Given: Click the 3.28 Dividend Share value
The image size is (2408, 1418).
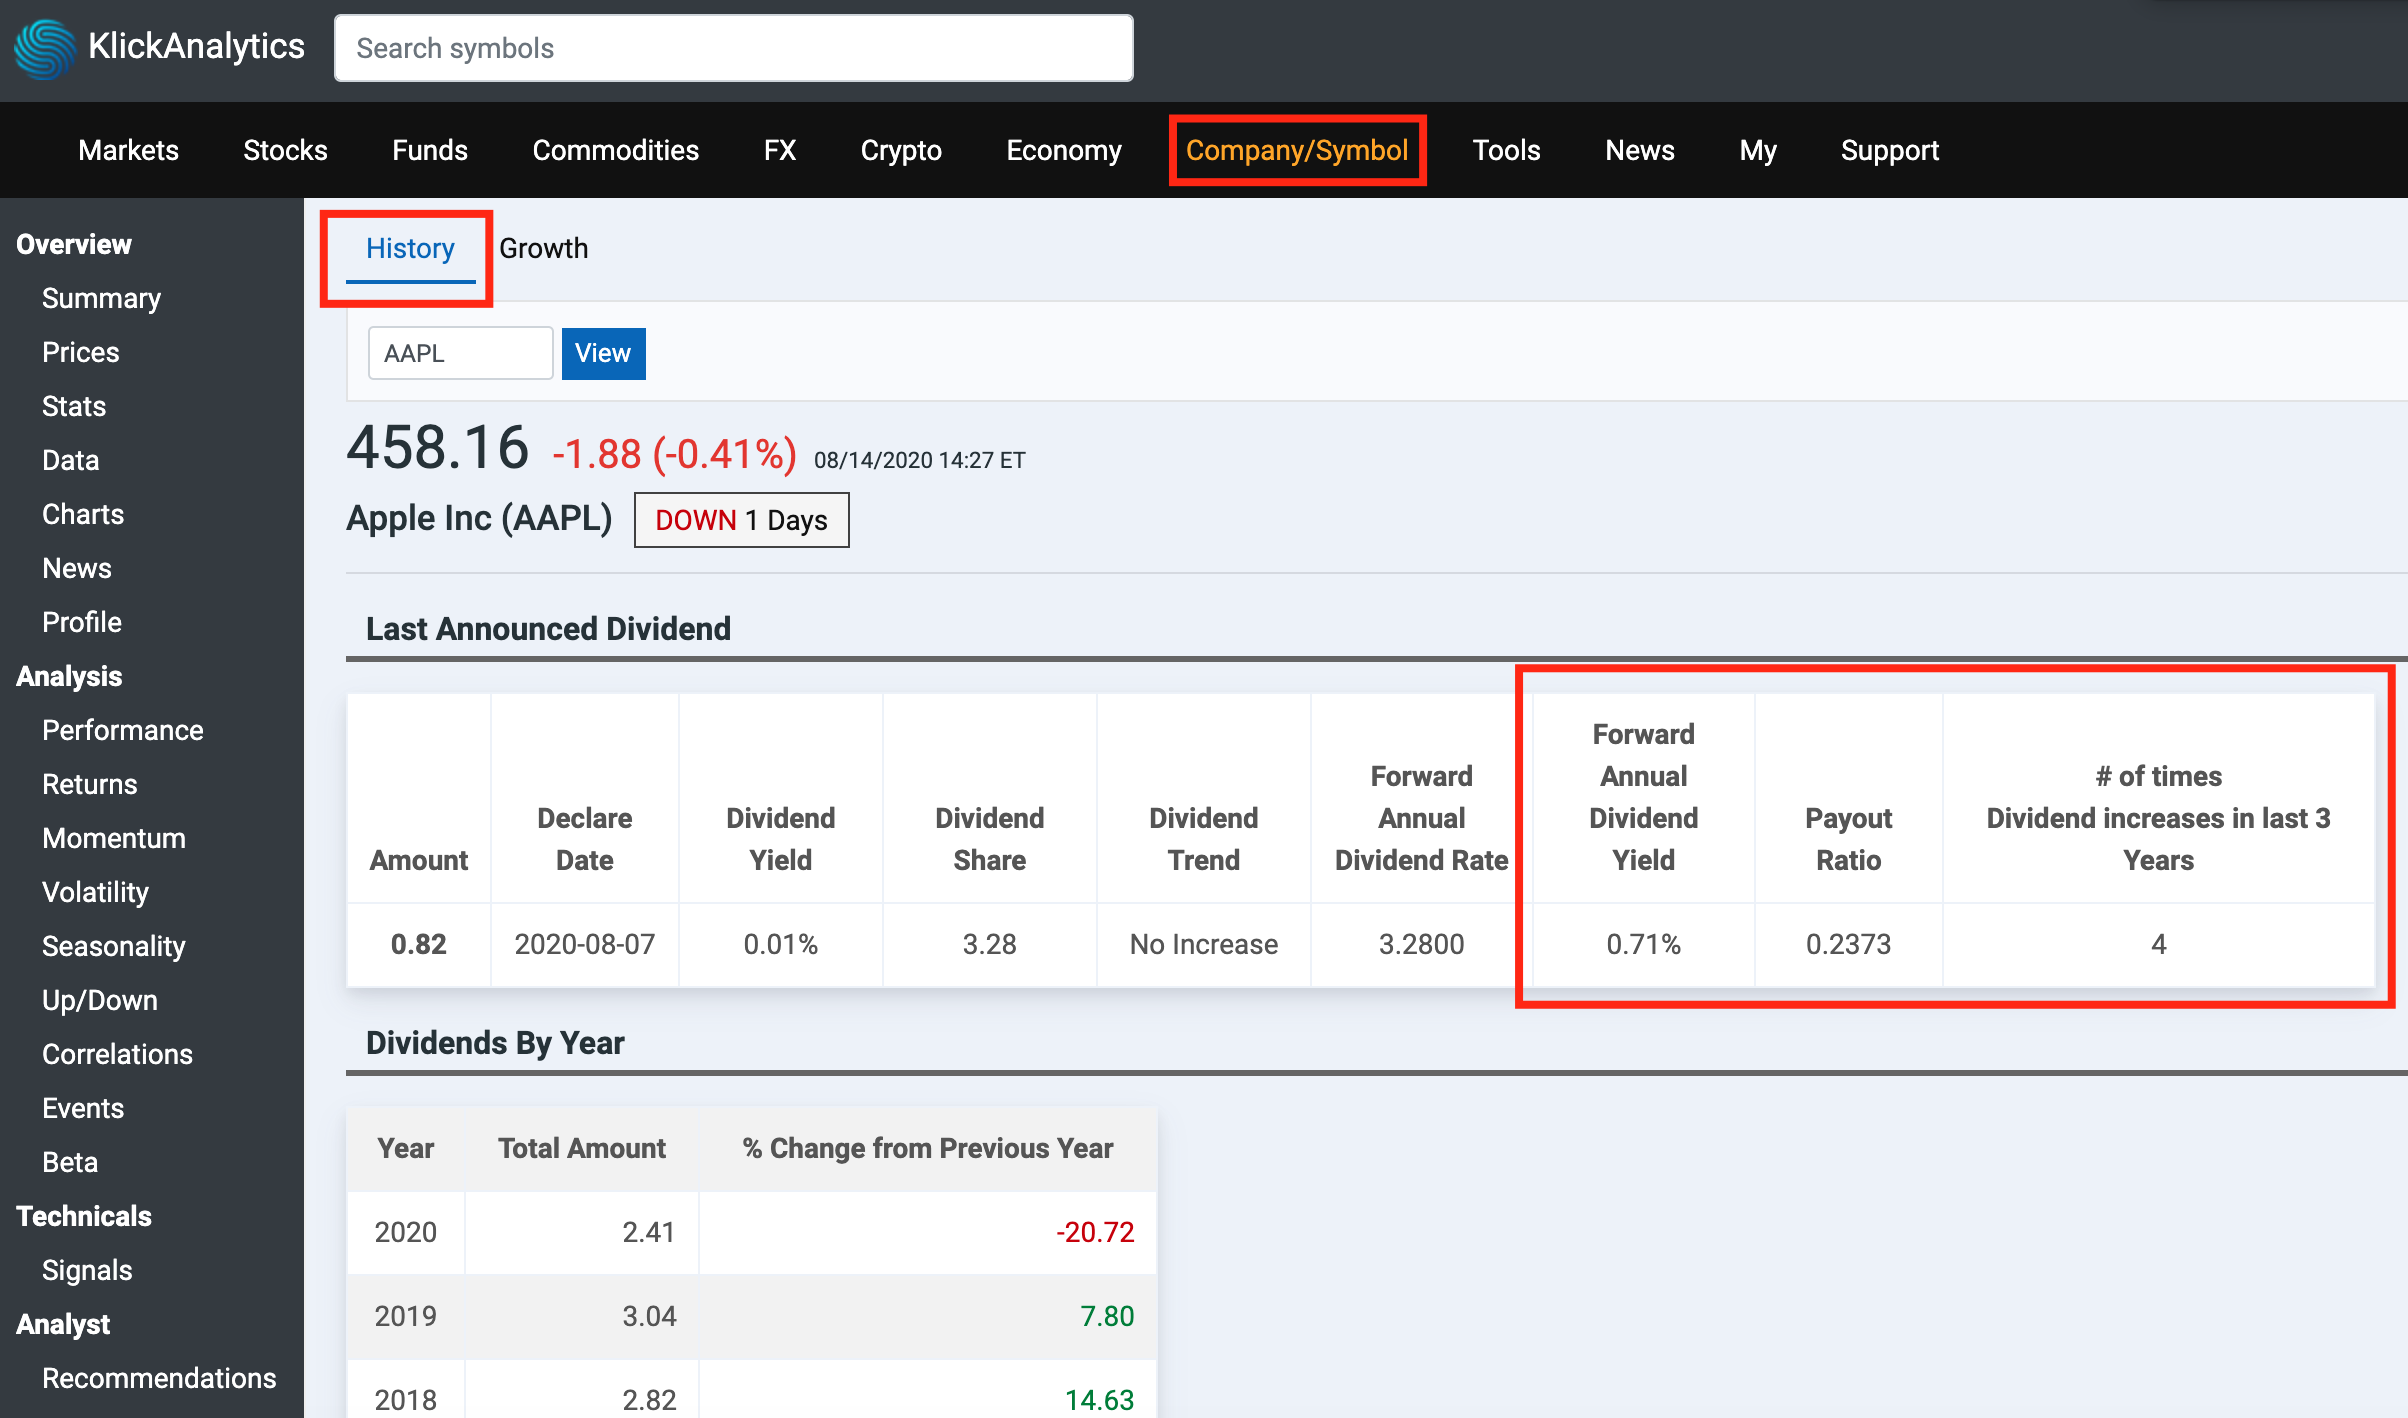Looking at the screenshot, I should [x=989, y=944].
